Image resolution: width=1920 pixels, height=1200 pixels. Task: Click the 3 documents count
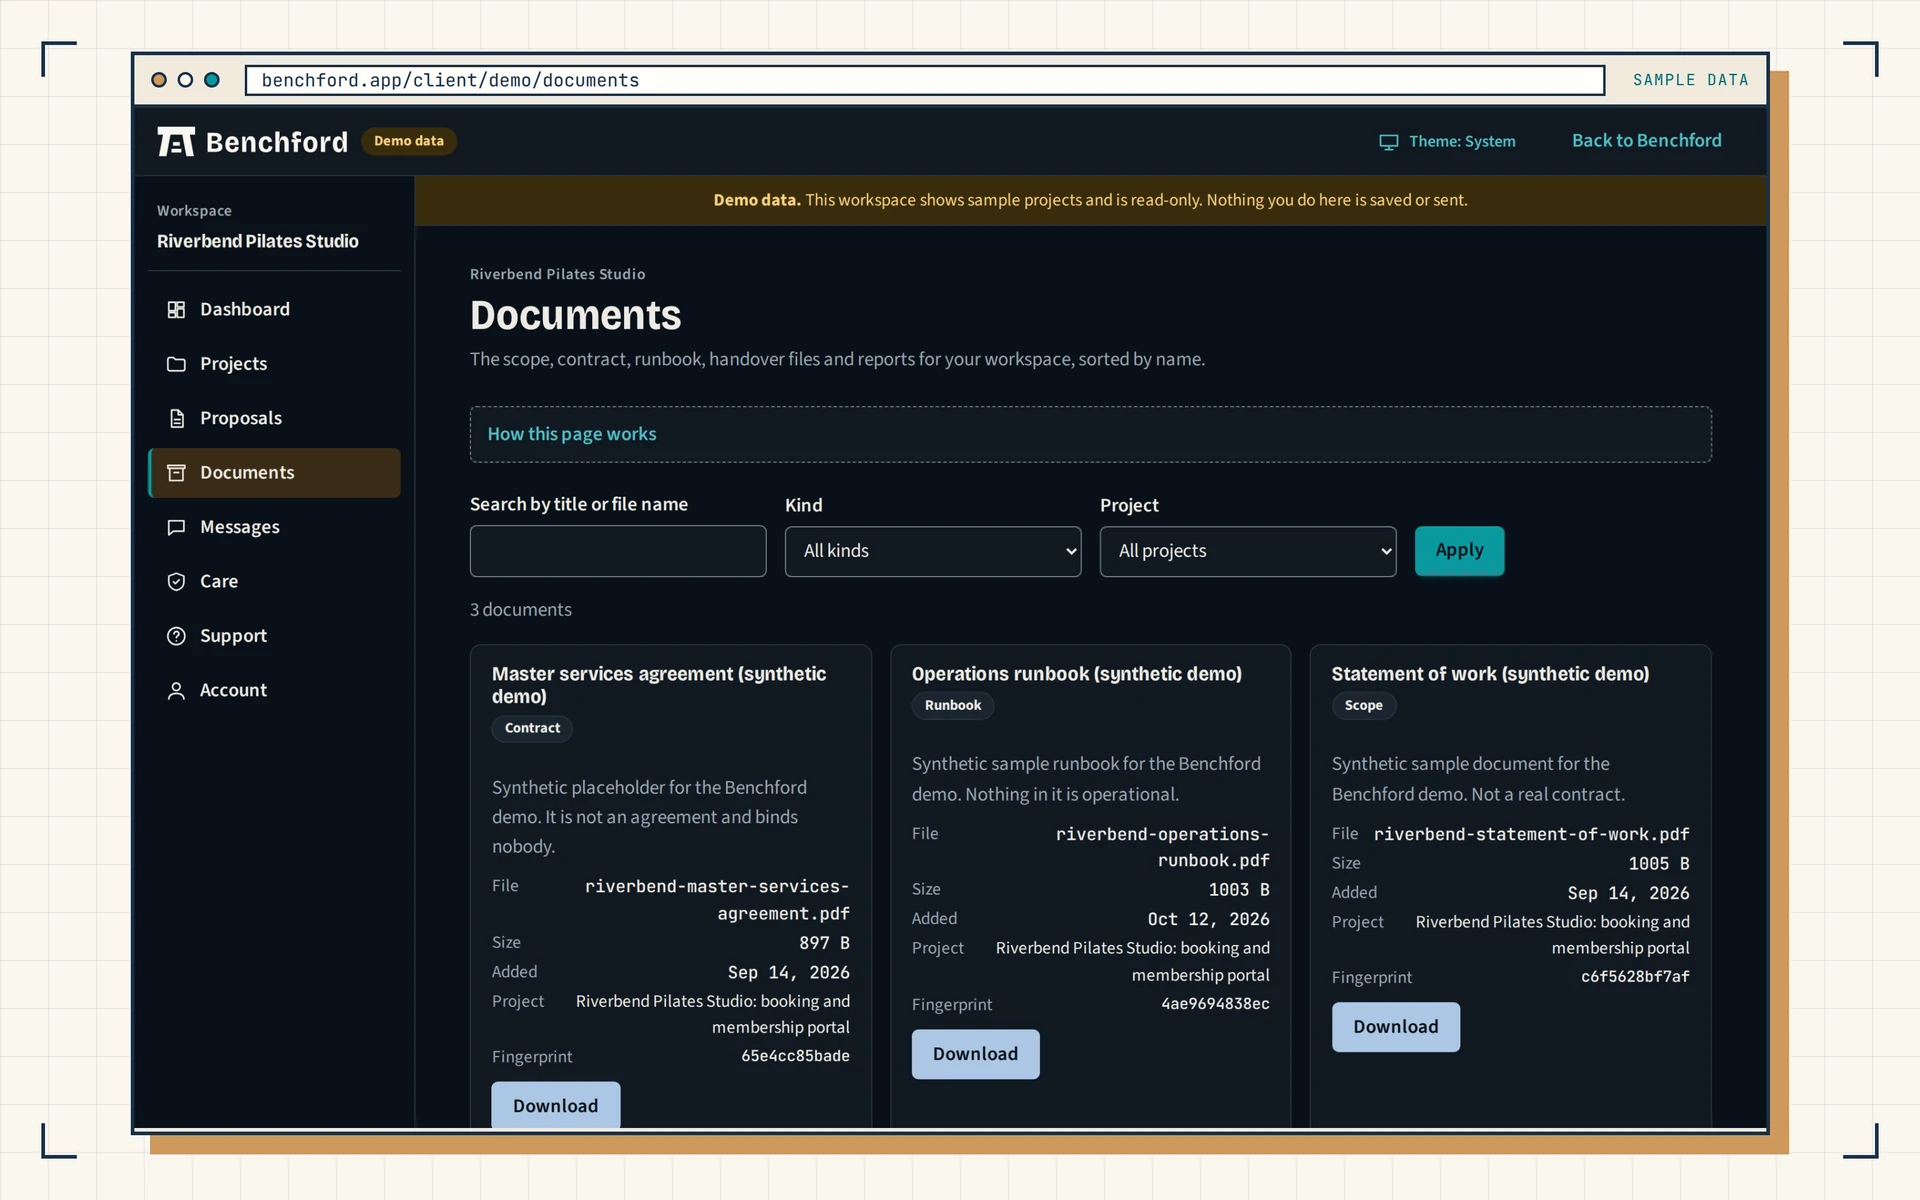[x=521, y=610]
